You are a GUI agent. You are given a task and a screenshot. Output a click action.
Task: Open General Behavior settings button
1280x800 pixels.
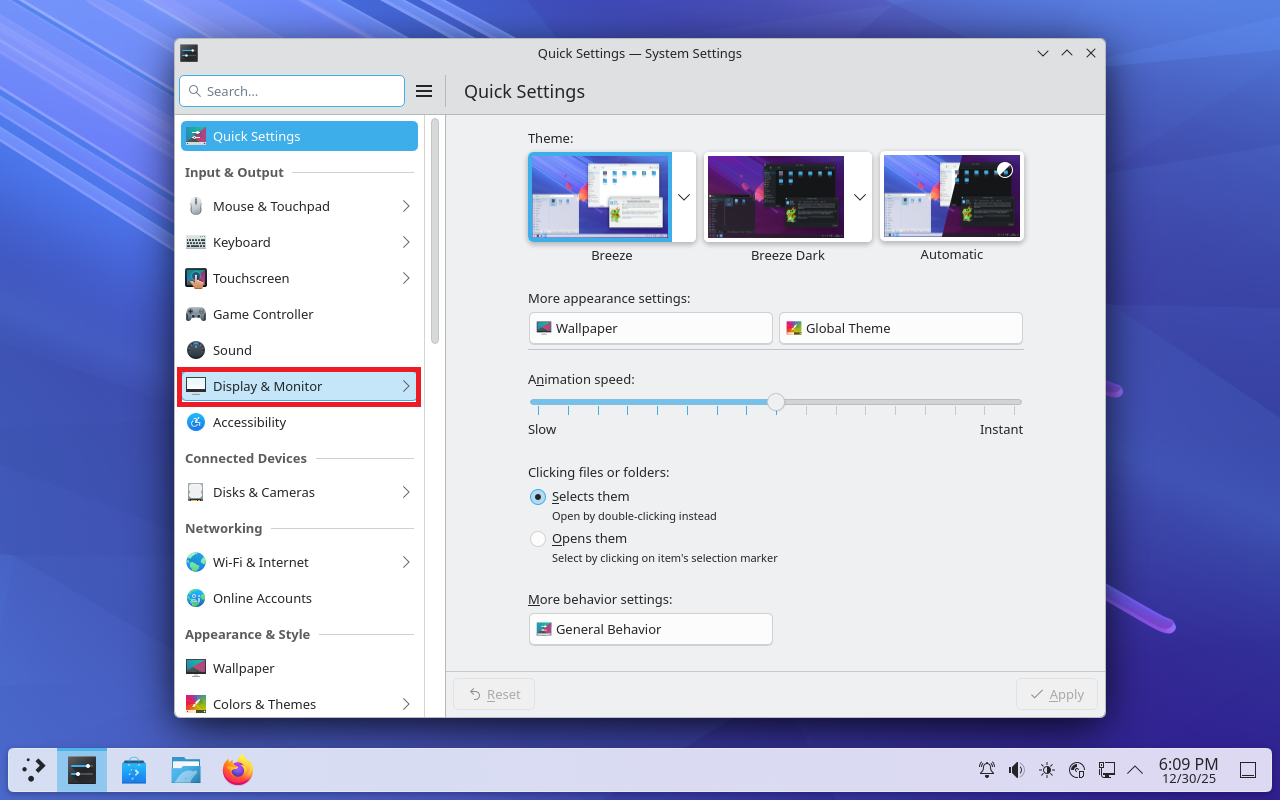click(x=650, y=629)
